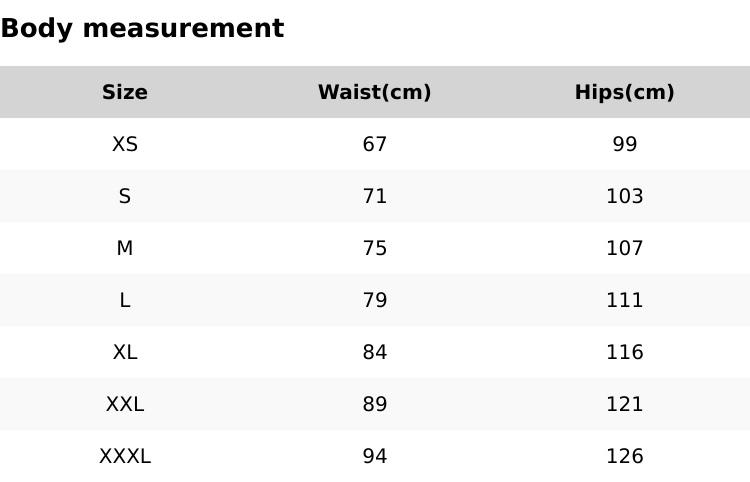Select hips value 121
The height and width of the screenshot is (482, 750).
625,405
